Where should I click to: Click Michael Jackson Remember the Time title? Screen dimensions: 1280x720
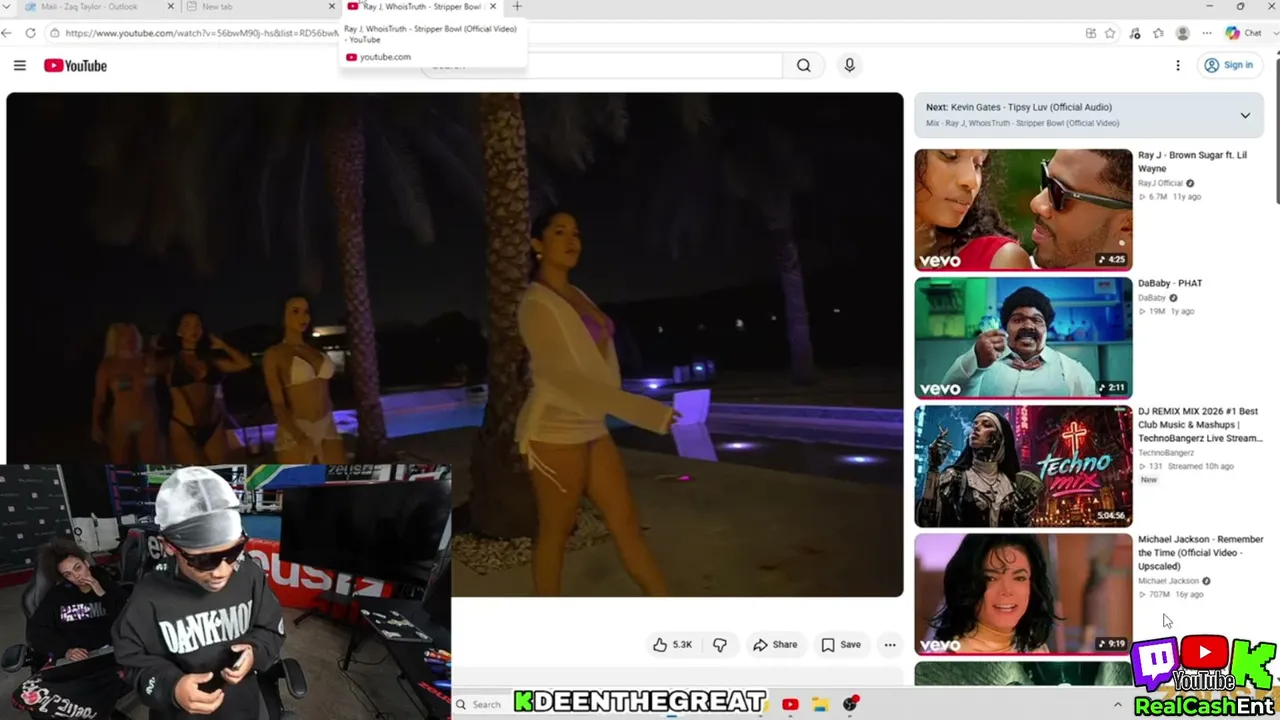1200,553
